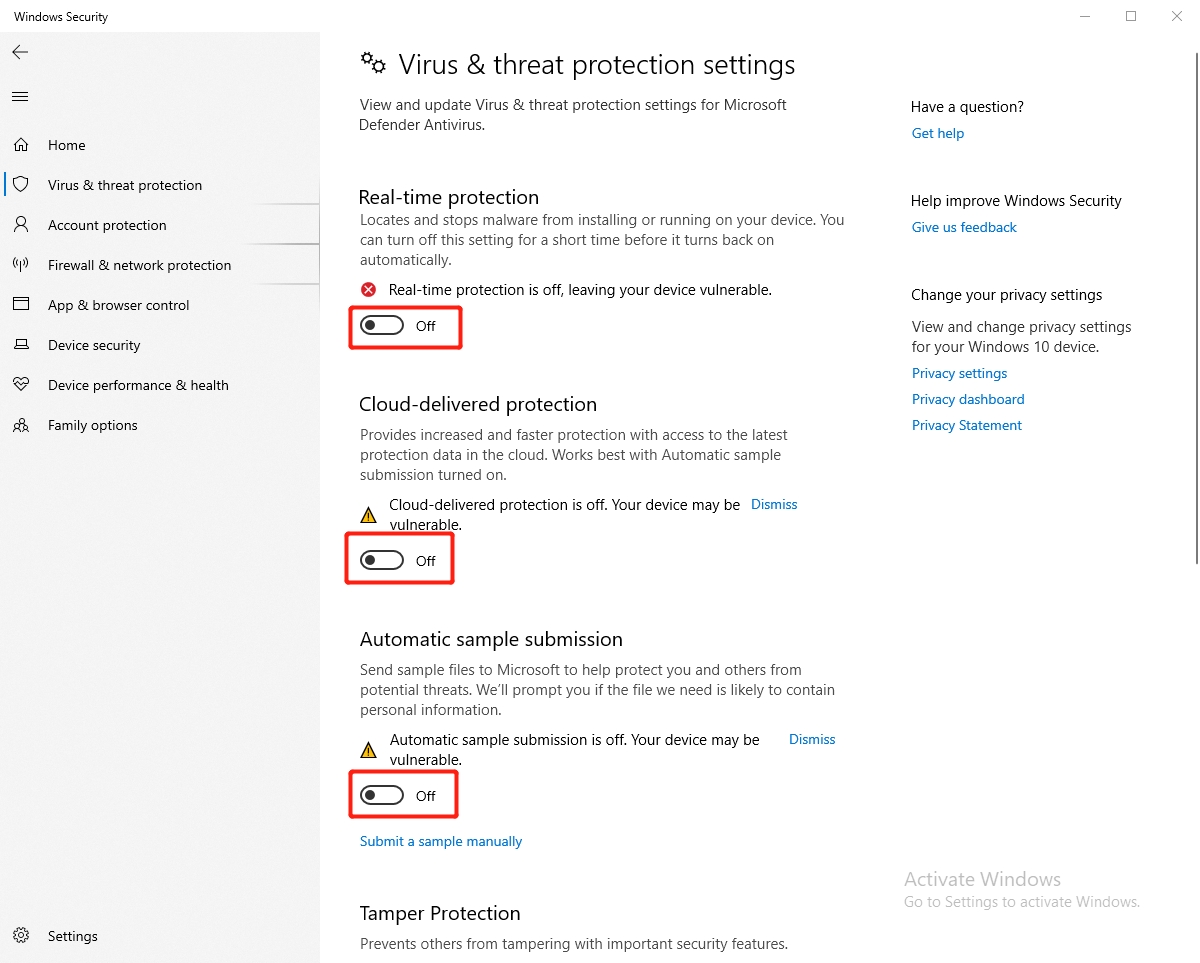The height and width of the screenshot is (963, 1200).
Task: Open Settings gear in sidebar
Action: 21,936
